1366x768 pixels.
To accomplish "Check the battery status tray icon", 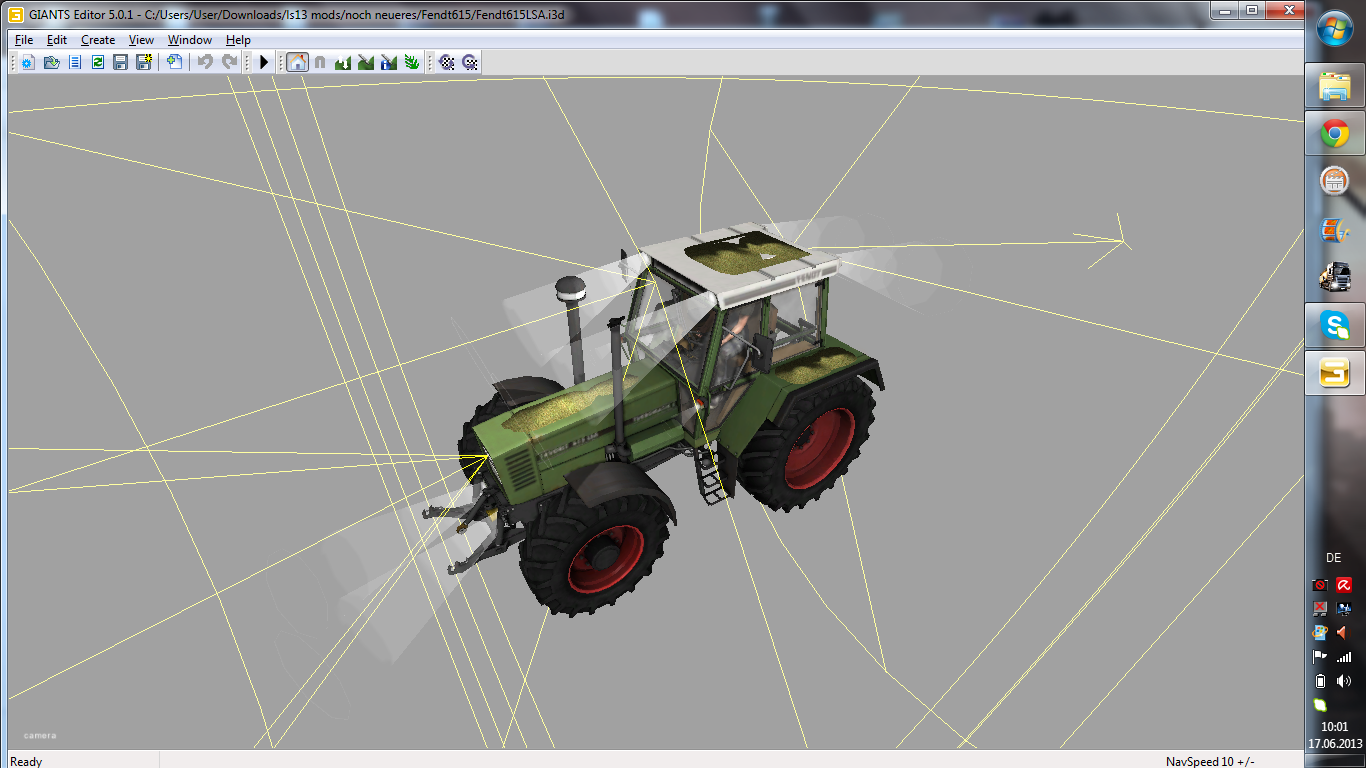I will coord(1320,681).
